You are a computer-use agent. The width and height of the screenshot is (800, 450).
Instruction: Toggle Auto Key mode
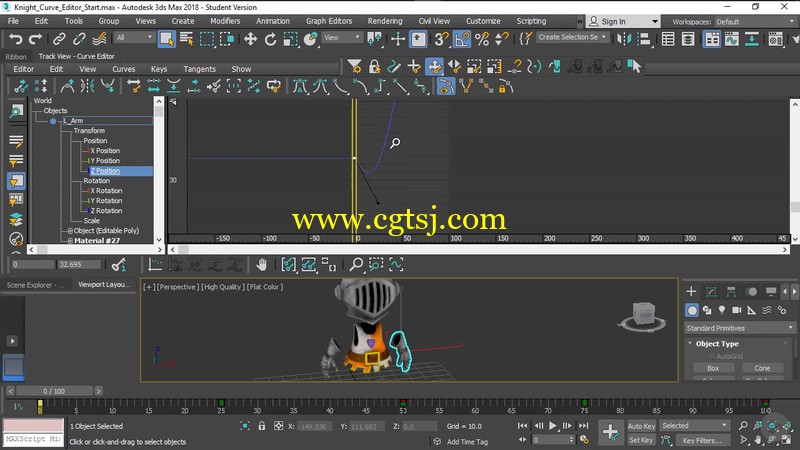(641, 426)
